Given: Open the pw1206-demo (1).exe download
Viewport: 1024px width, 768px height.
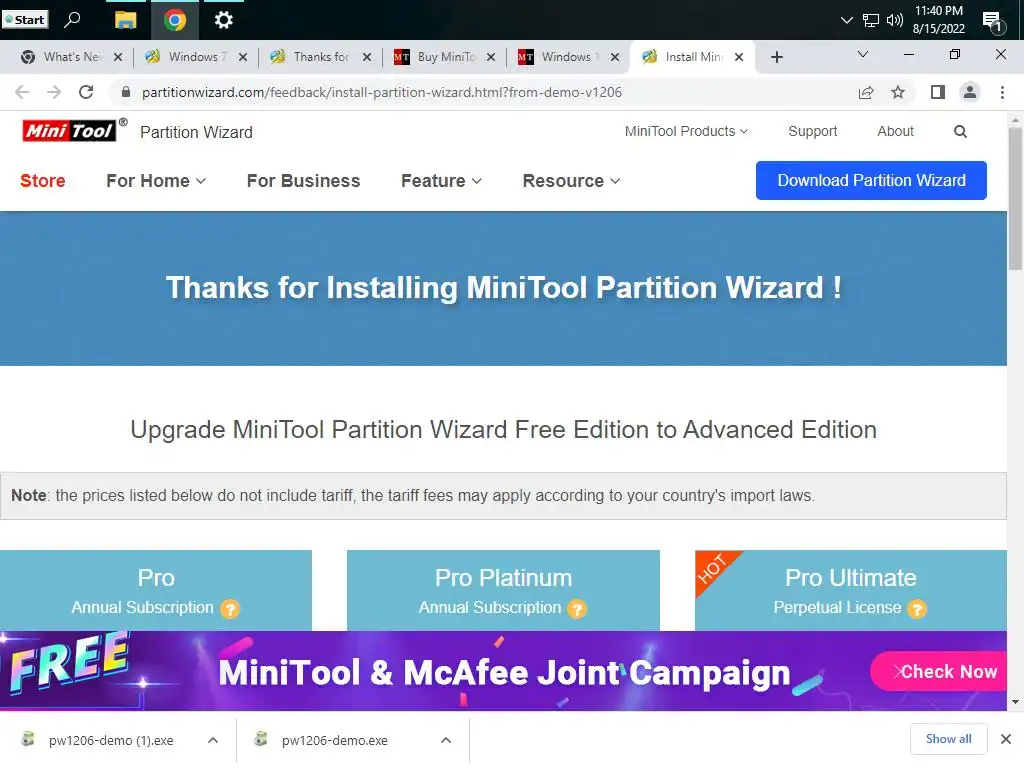Looking at the screenshot, I should (x=111, y=740).
